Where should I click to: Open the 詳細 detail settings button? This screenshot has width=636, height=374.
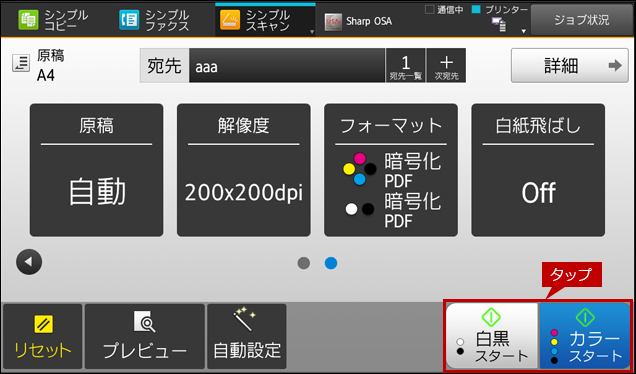tap(569, 65)
